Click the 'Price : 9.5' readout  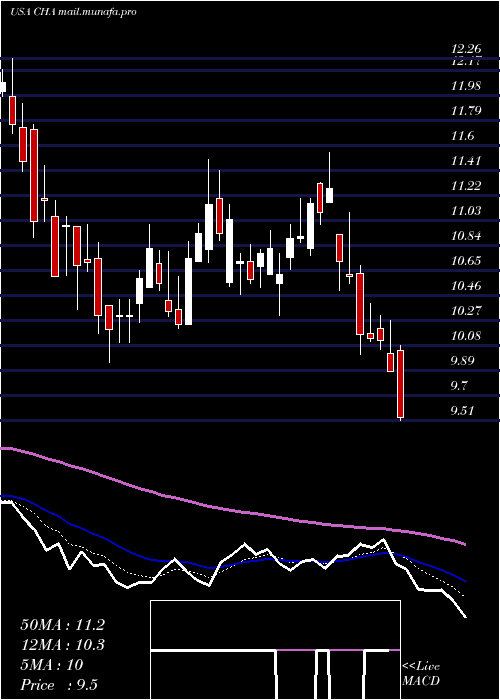click(x=59, y=685)
